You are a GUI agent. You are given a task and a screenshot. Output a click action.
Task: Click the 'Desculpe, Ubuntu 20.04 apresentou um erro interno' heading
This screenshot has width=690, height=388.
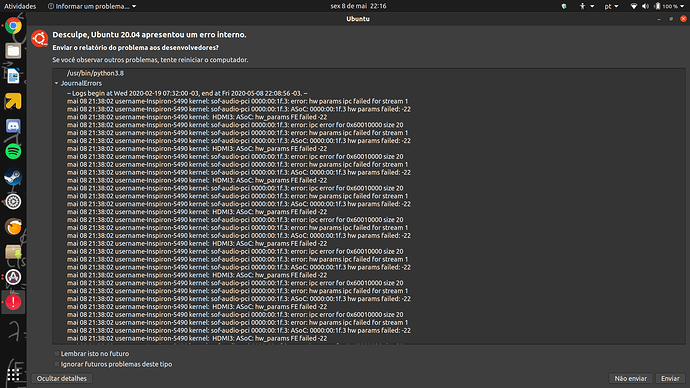tap(149, 35)
